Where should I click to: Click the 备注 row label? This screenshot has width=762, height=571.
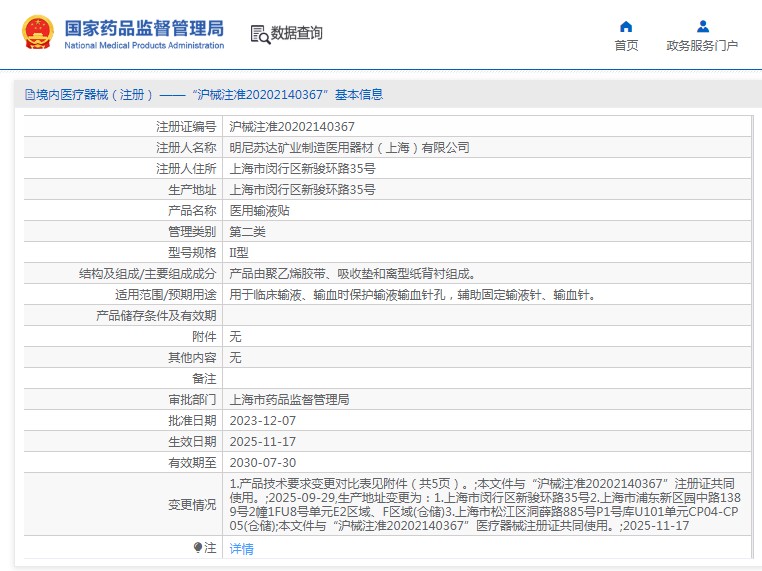coord(204,378)
